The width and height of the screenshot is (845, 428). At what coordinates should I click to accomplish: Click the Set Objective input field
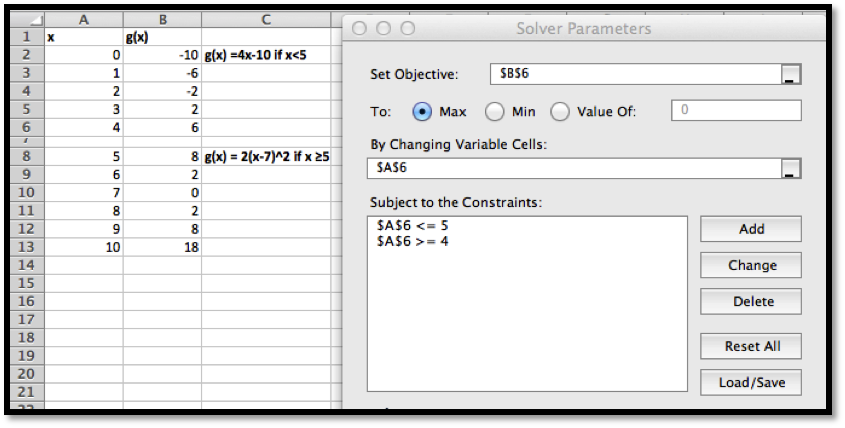(634, 75)
